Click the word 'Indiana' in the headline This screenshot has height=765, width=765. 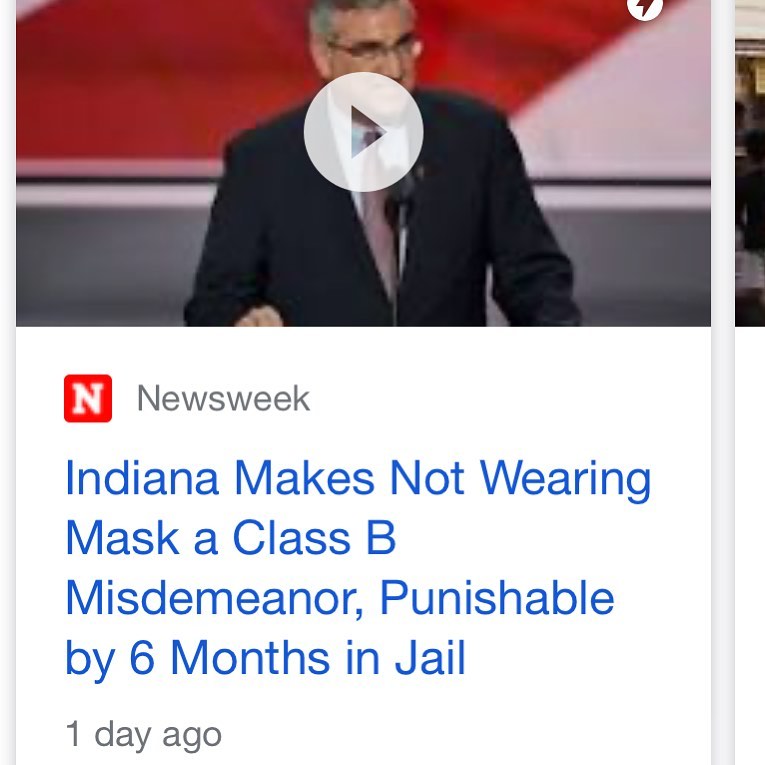[x=141, y=478]
